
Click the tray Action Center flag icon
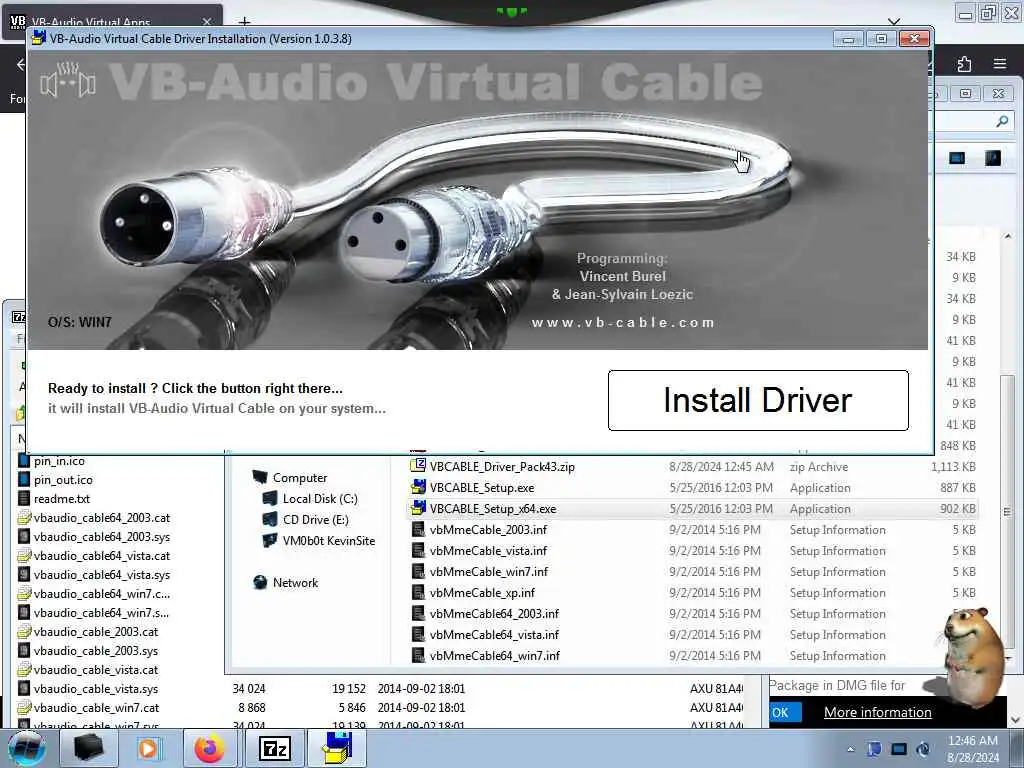click(874, 748)
